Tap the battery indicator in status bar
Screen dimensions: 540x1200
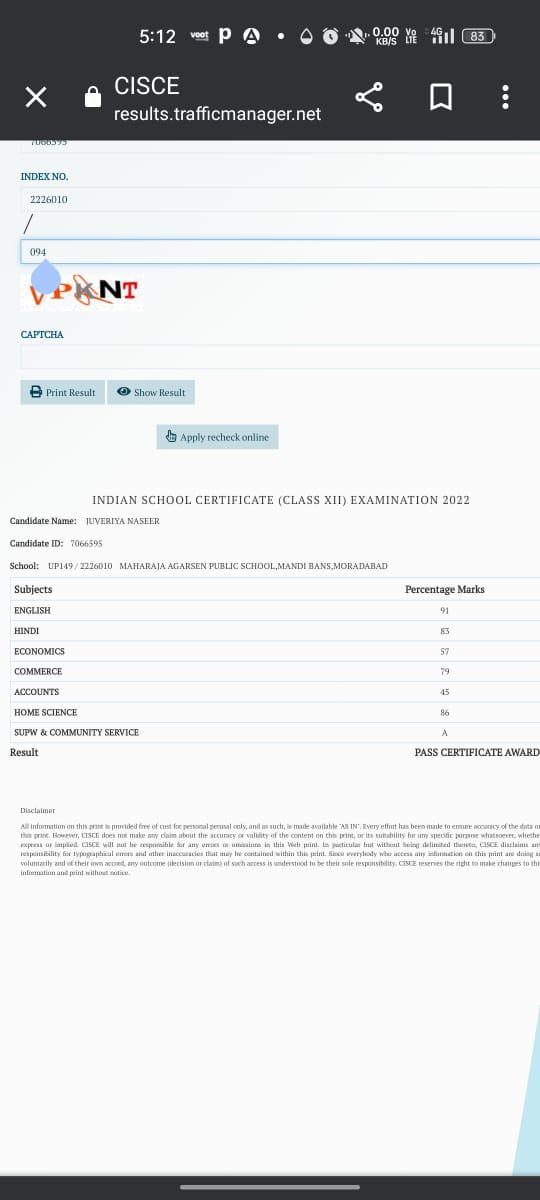[x=478, y=36]
